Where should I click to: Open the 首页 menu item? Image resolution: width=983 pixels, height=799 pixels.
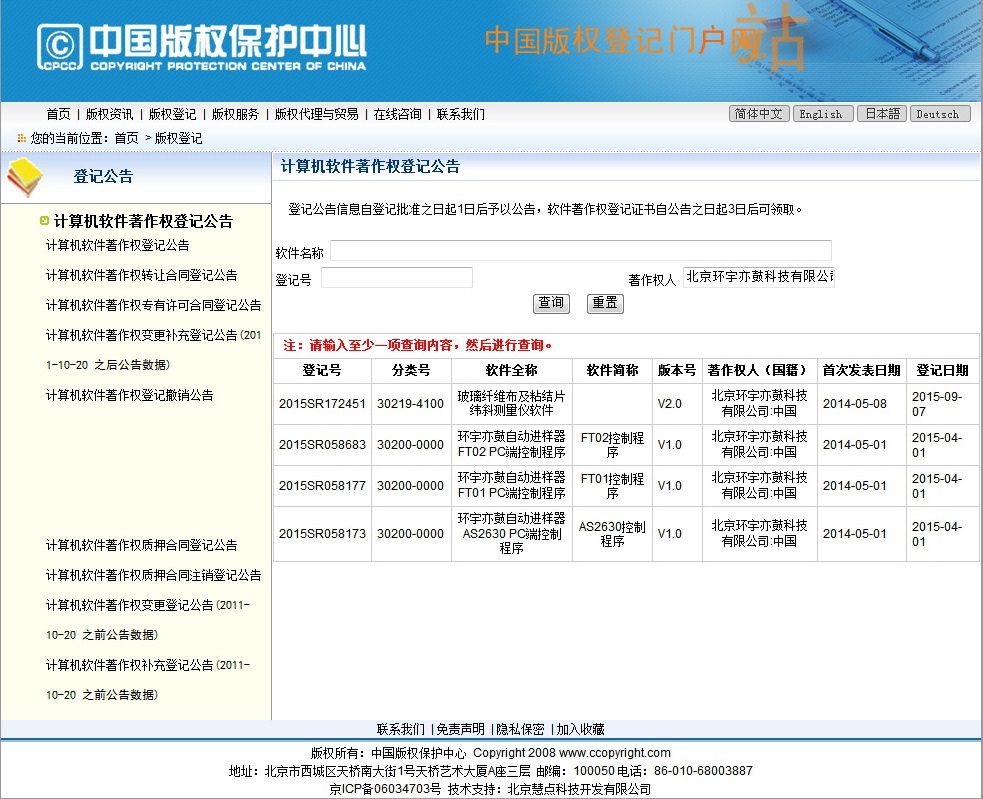(58, 114)
